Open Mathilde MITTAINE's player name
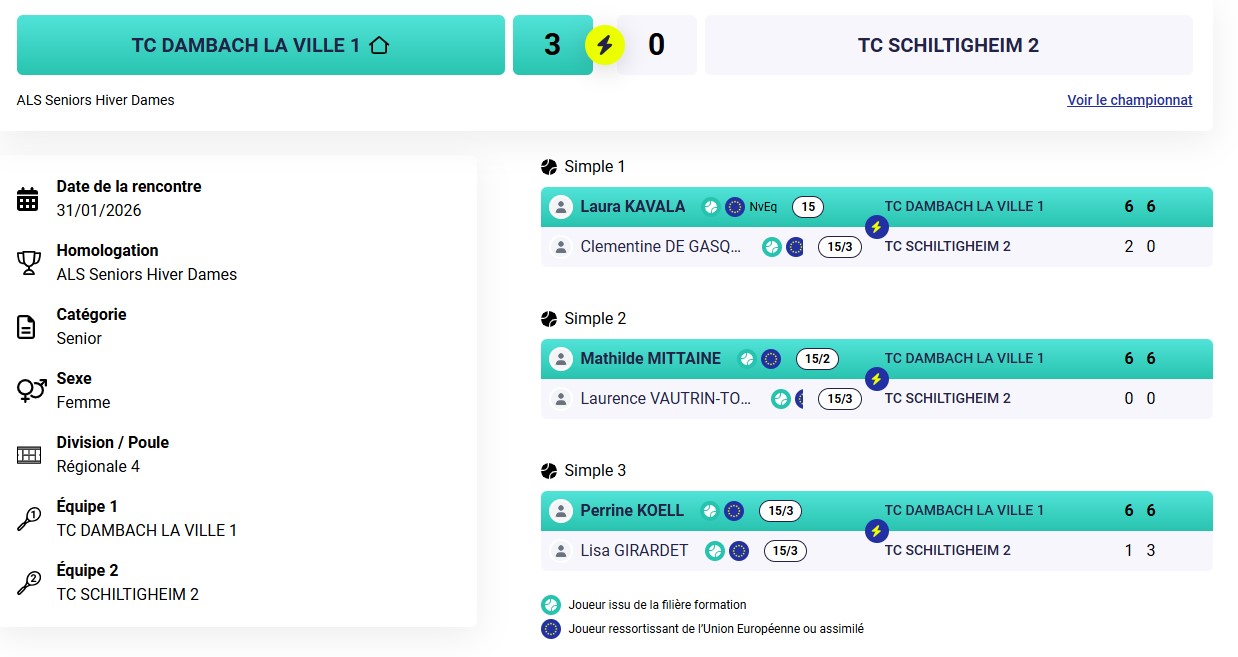The image size is (1238, 657). (650, 359)
